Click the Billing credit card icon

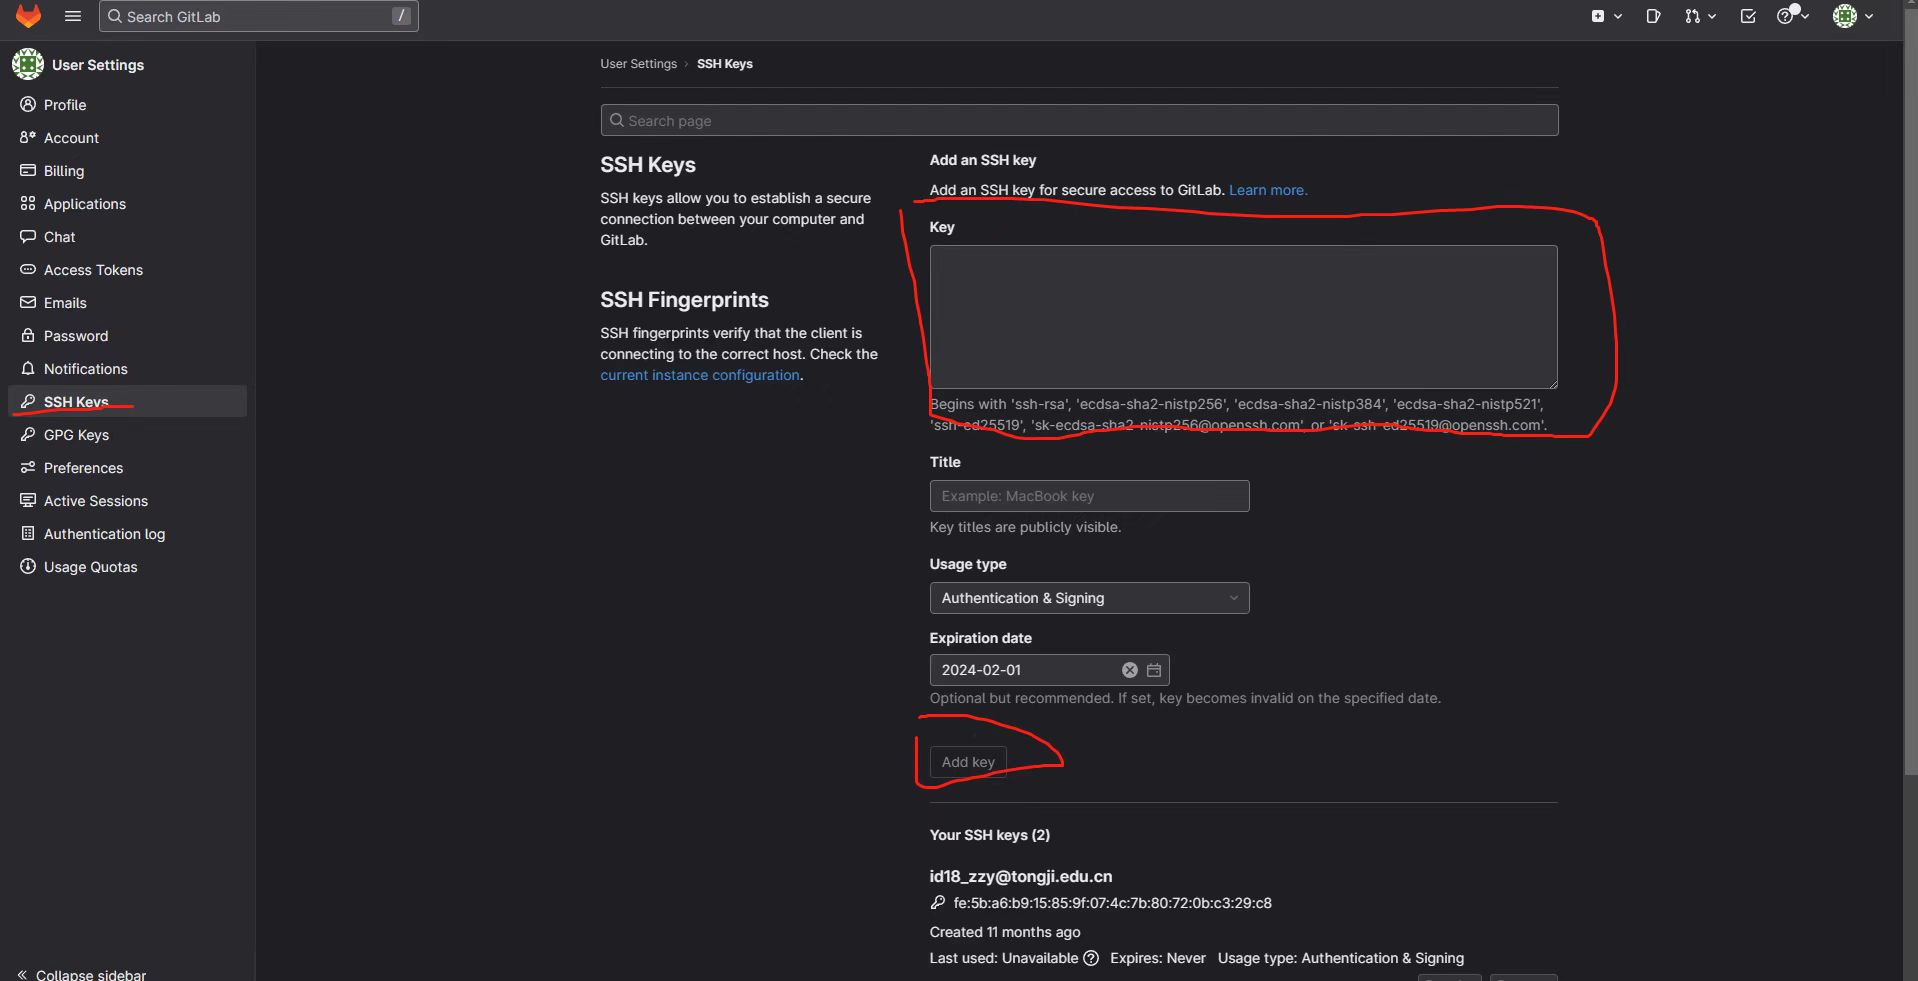28,170
